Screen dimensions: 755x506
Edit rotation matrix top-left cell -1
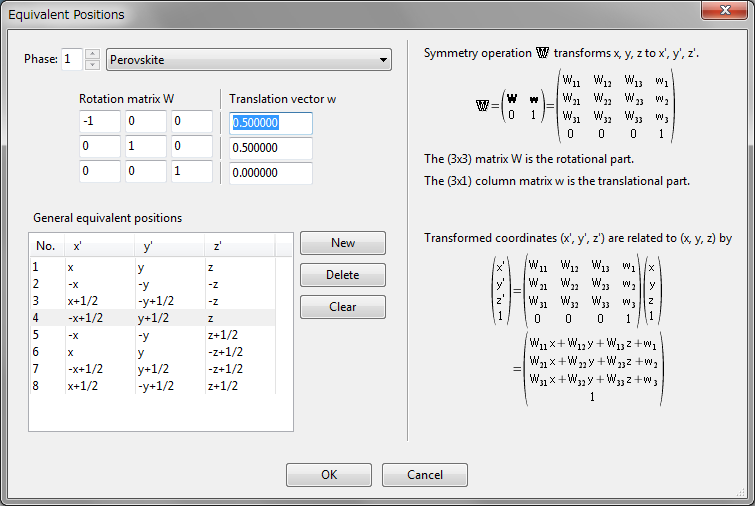click(99, 122)
